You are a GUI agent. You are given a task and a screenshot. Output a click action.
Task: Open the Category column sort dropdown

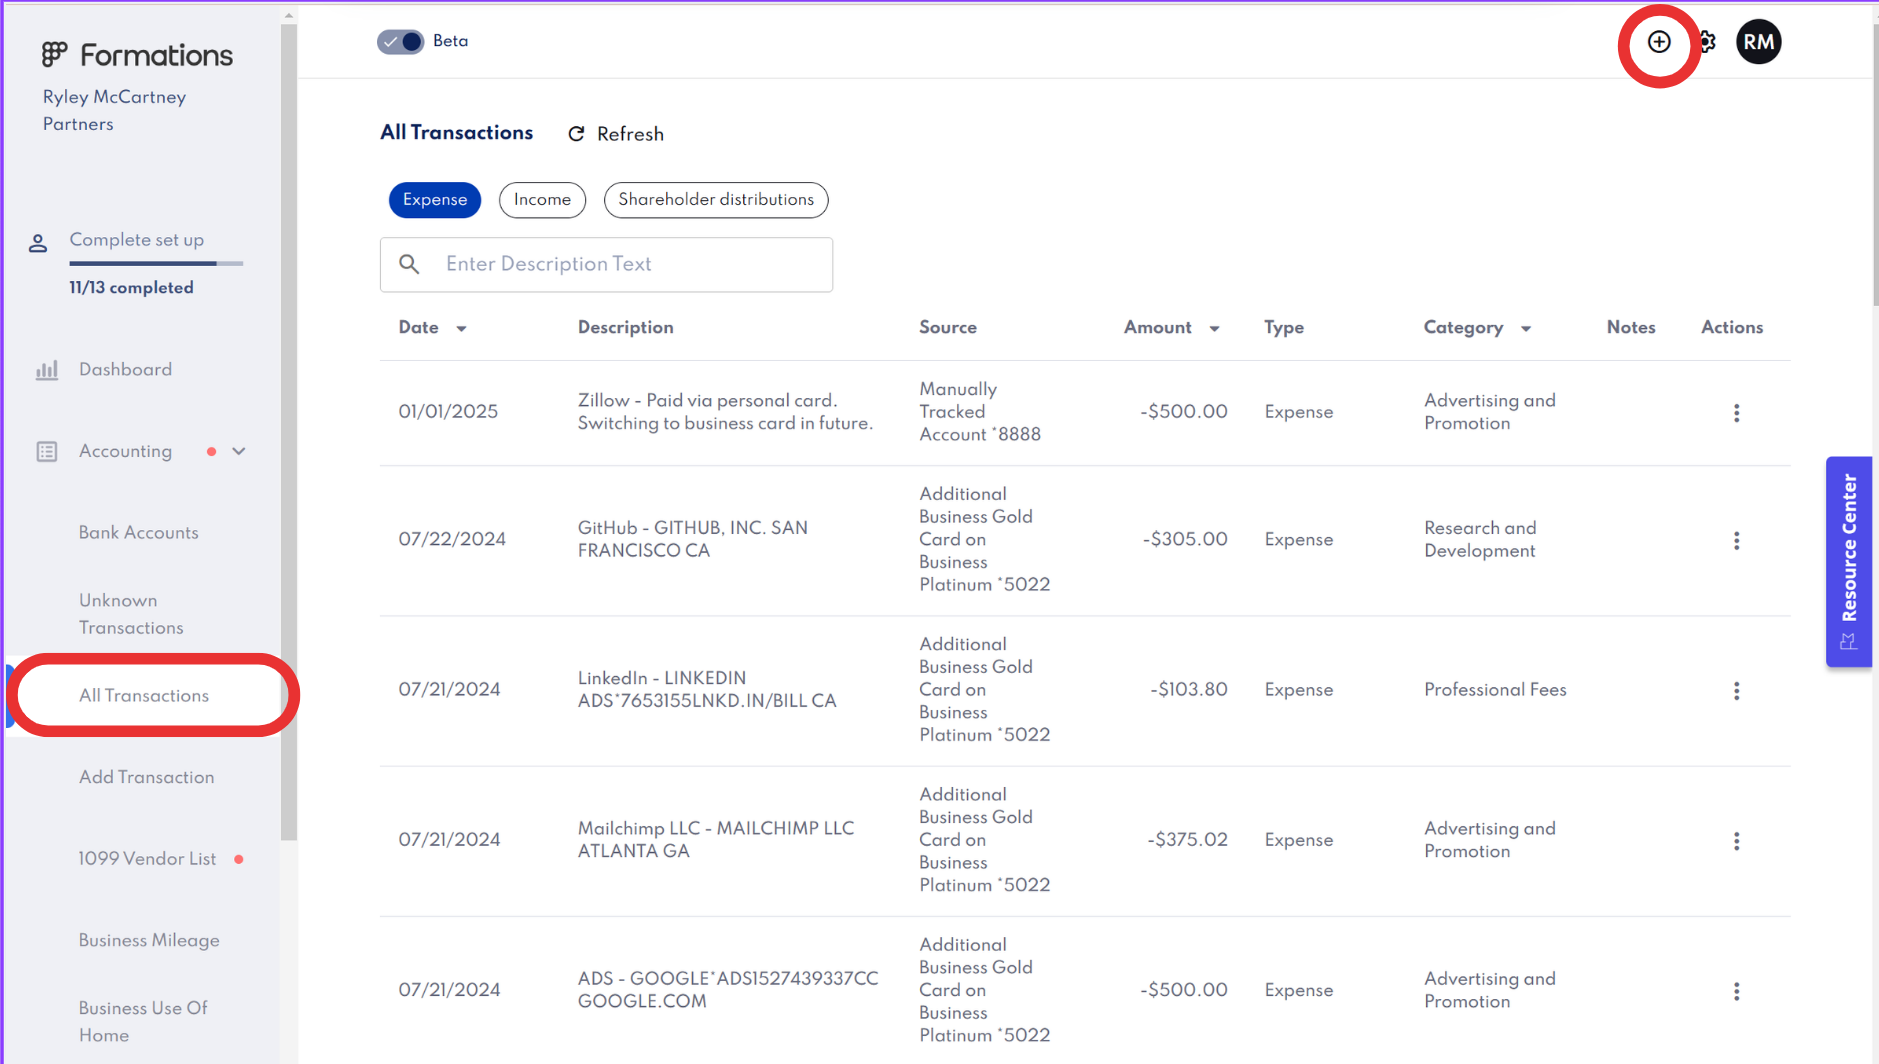coord(1526,328)
